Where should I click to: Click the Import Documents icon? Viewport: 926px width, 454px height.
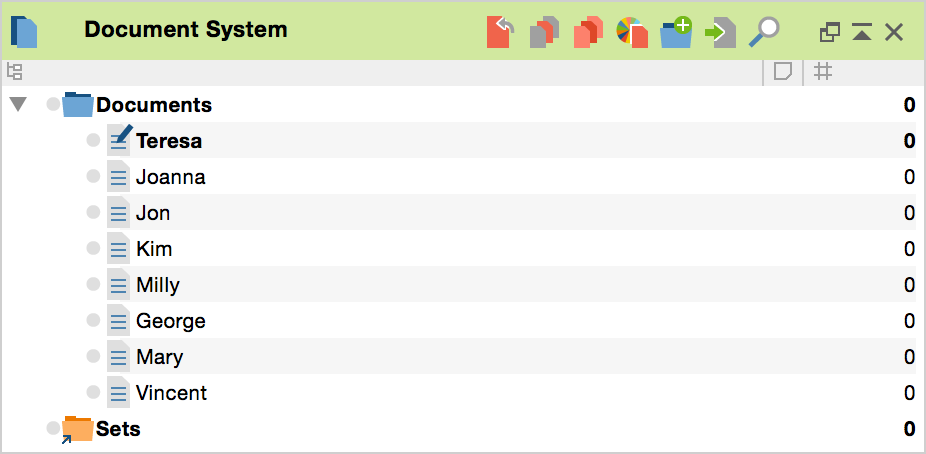(x=720, y=31)
